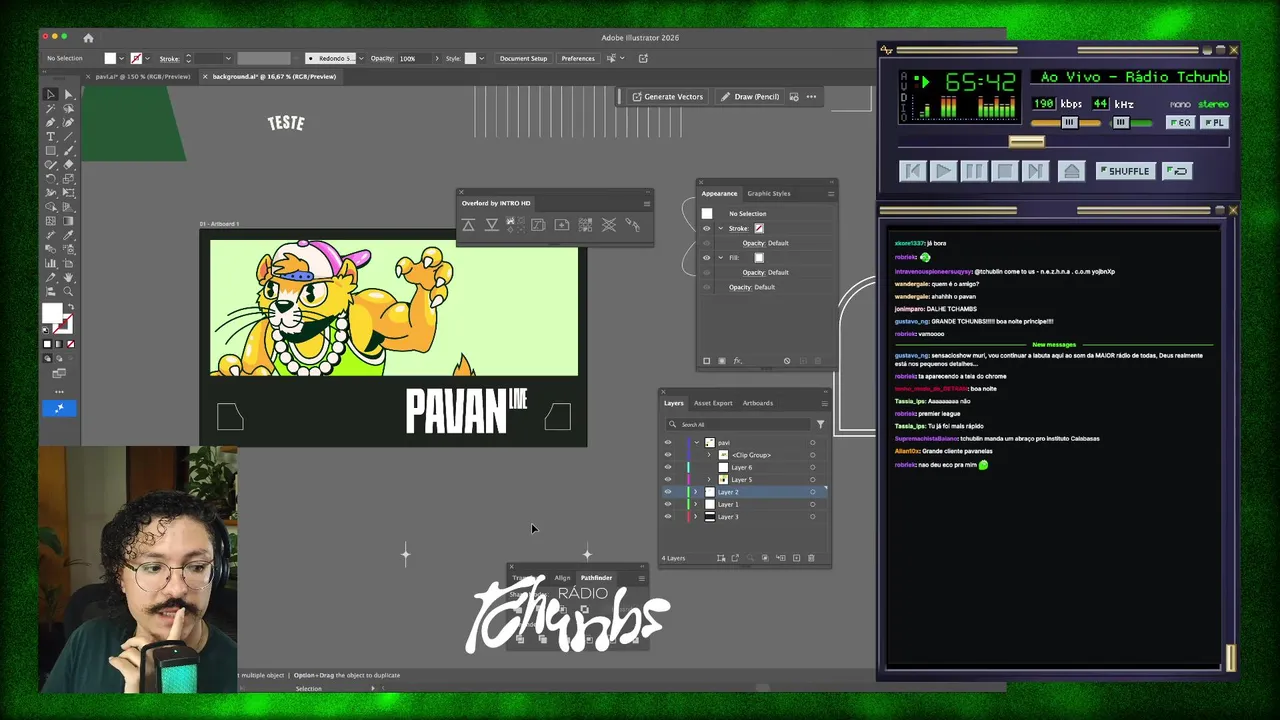
Task: Open the Redondo brush definition dropdown
Action: tap(360, 58)
